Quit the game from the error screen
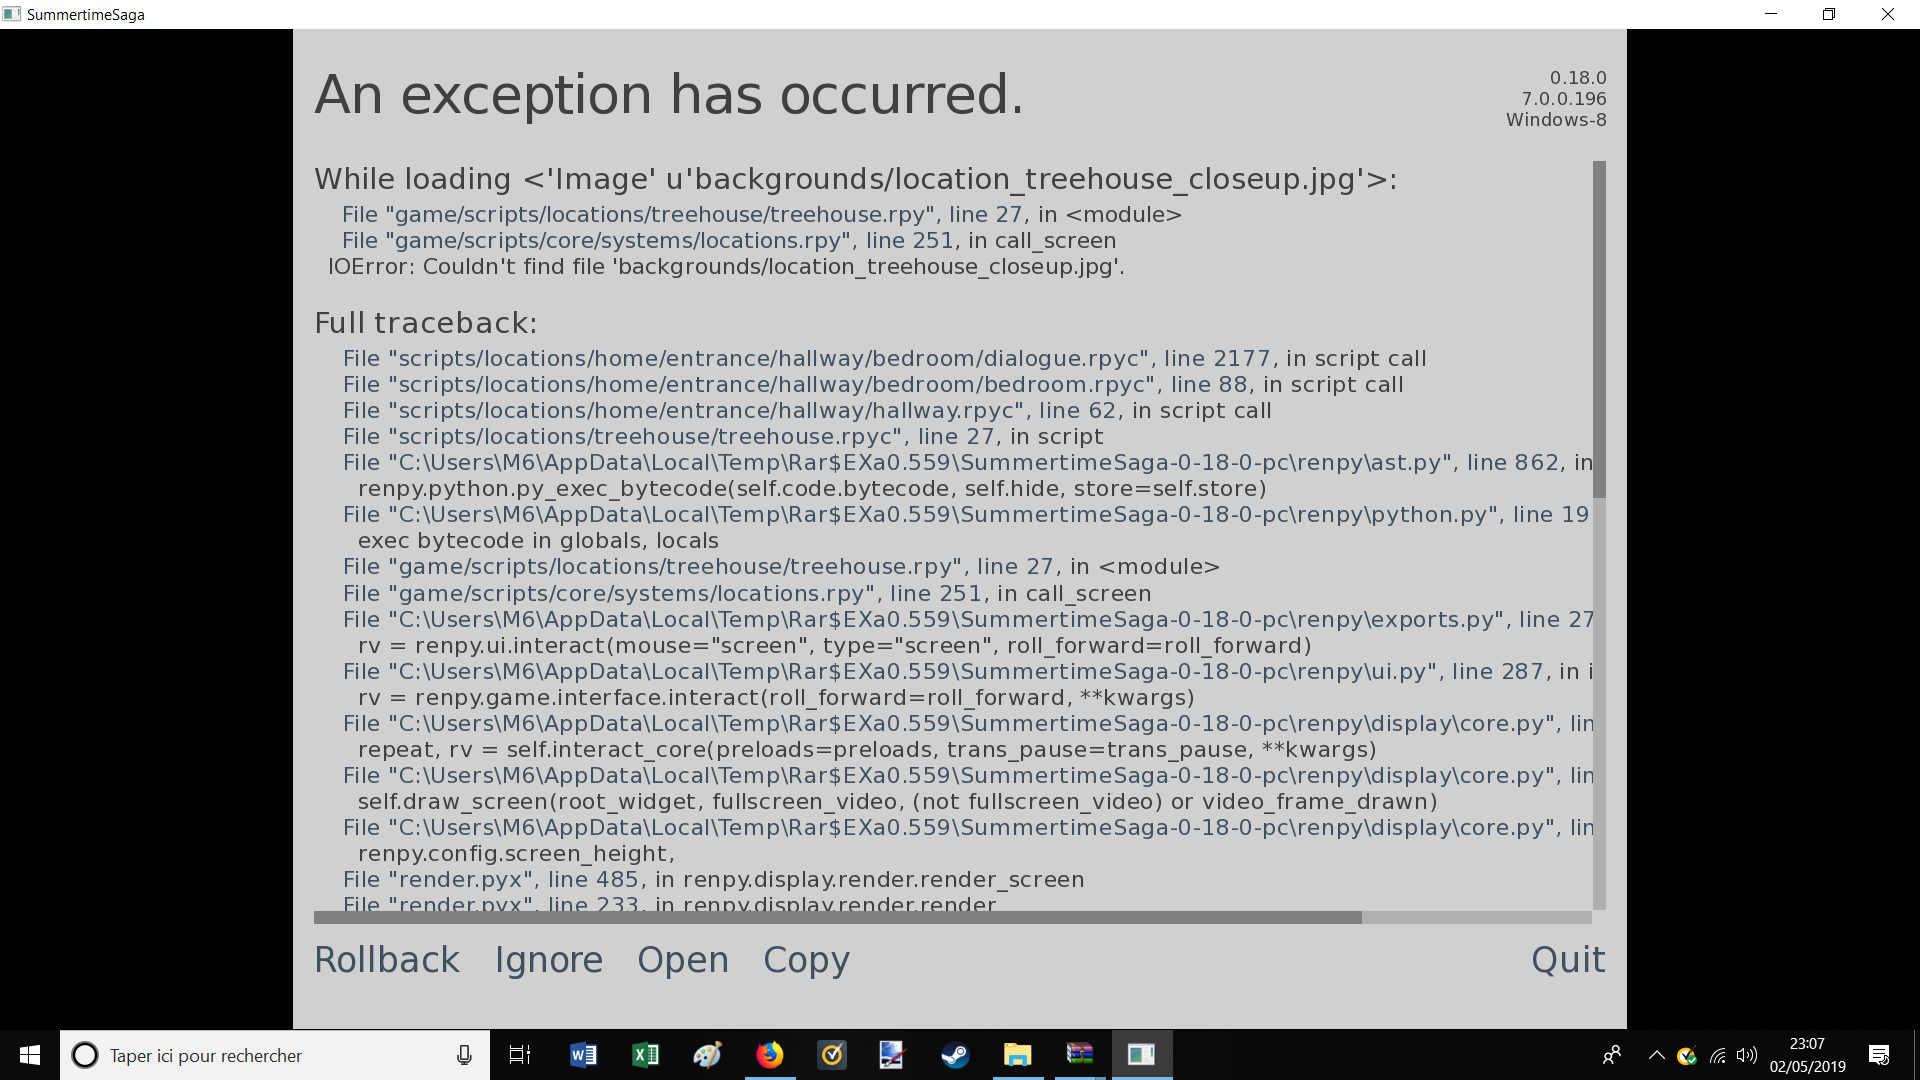The image size is (1920, 1080). click(1568, 960)
